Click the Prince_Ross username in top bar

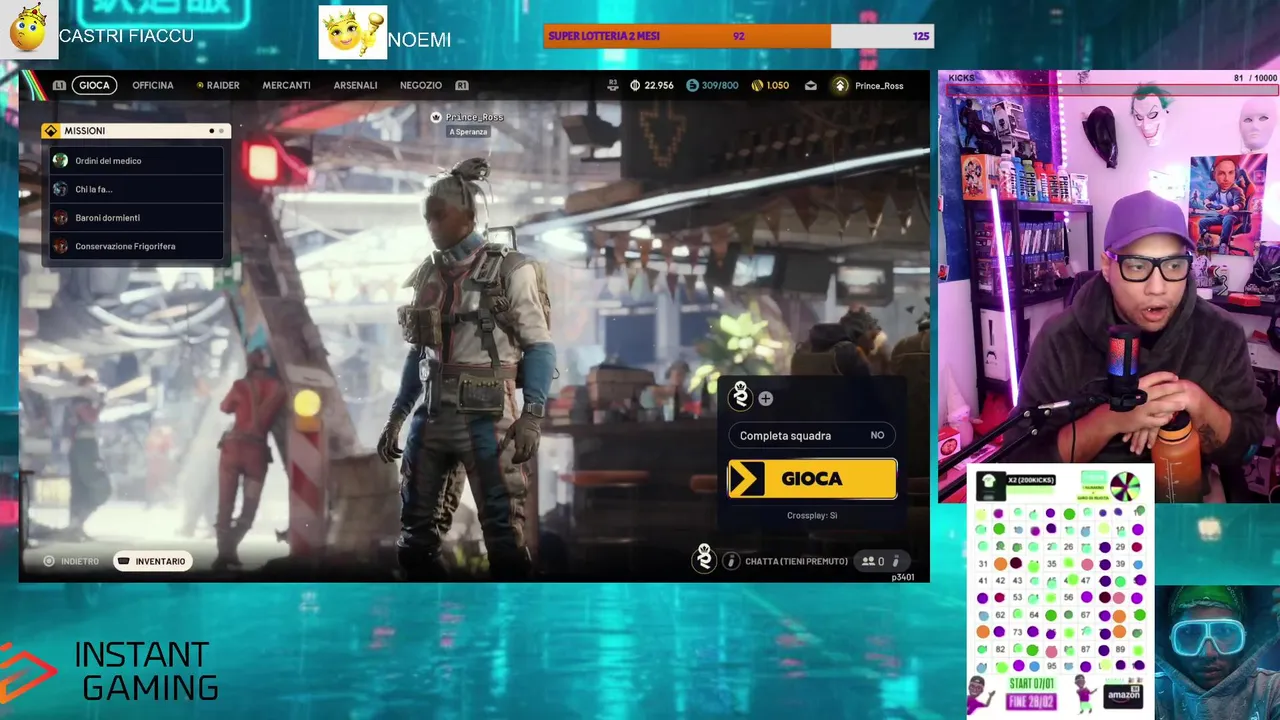(x=879, y=86)
